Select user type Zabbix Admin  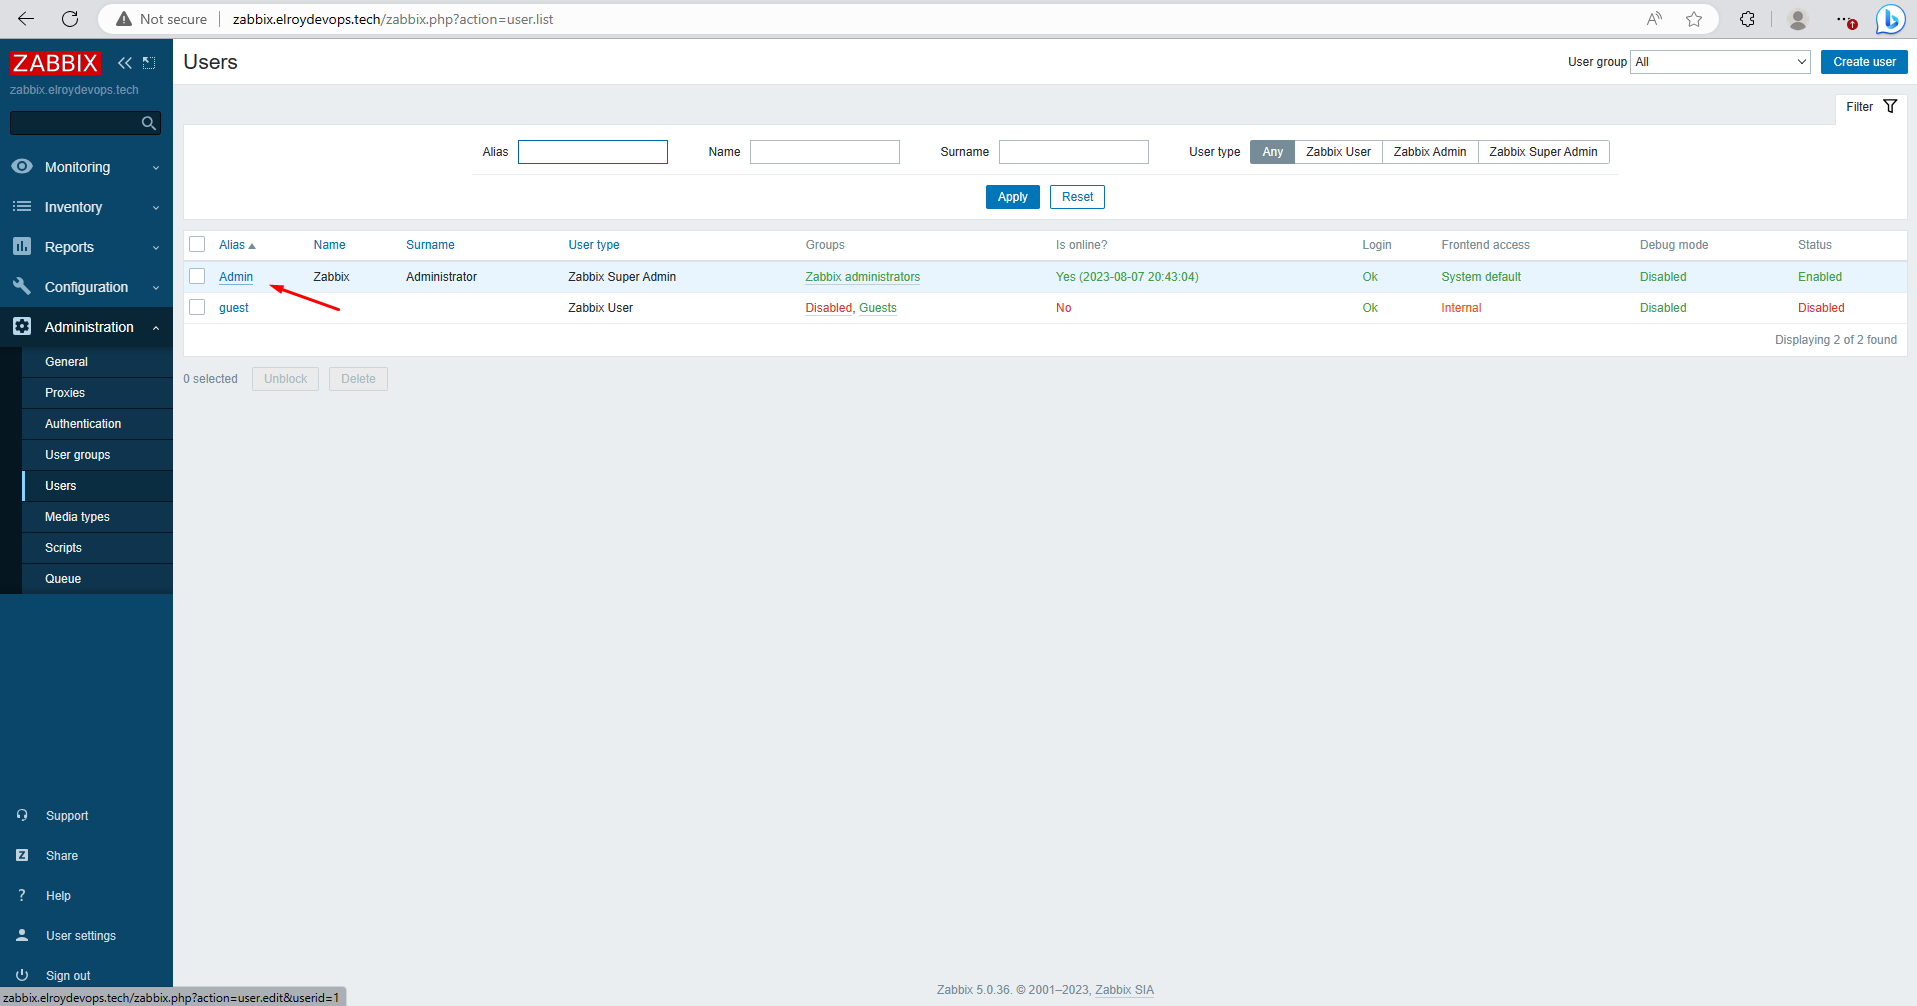pos(1430,152)
